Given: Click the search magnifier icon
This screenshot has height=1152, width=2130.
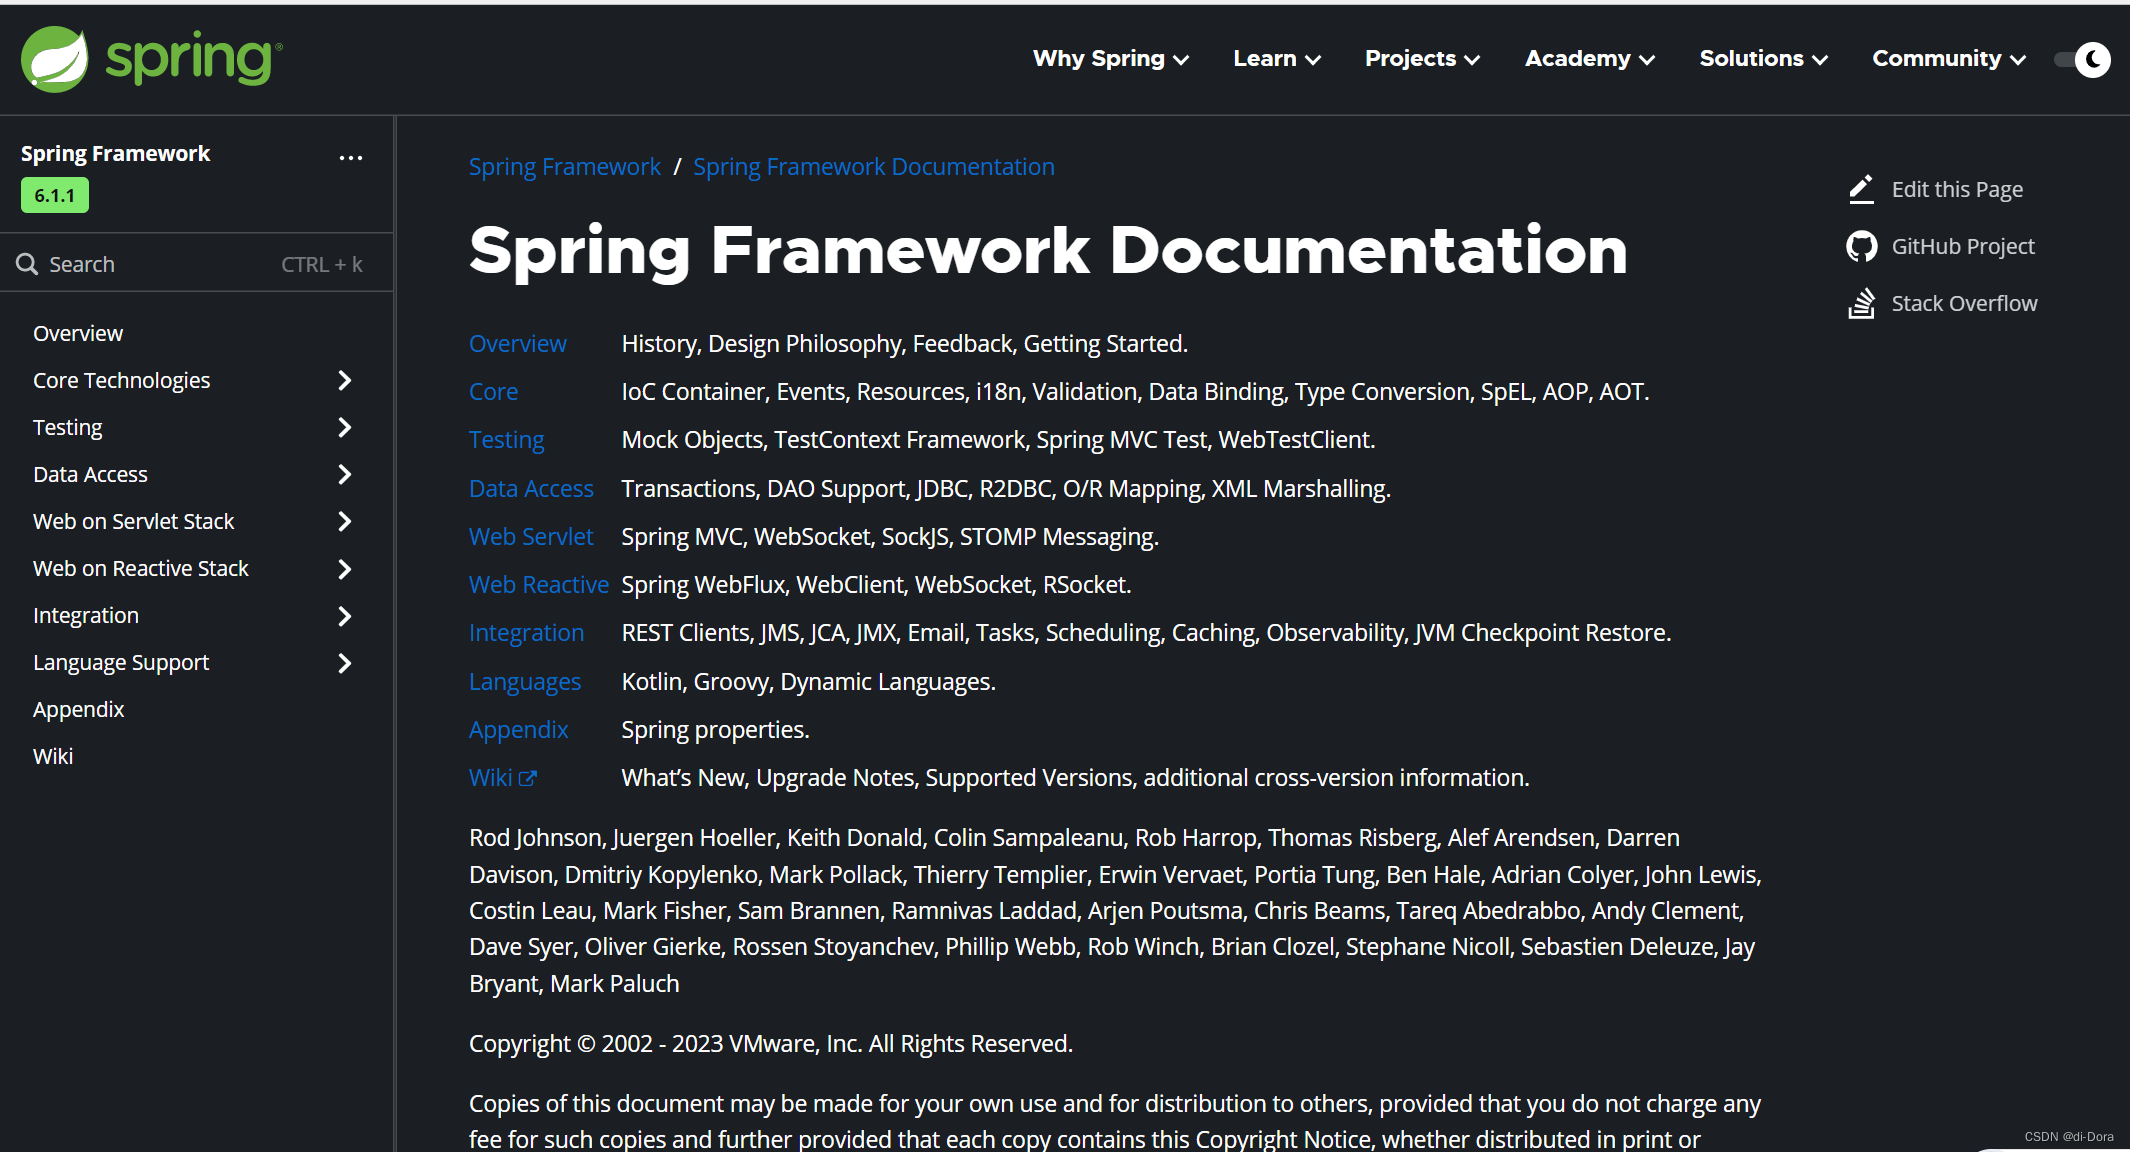Looking at the screenshot, I should pyautogui.click(x=27, y=264).
